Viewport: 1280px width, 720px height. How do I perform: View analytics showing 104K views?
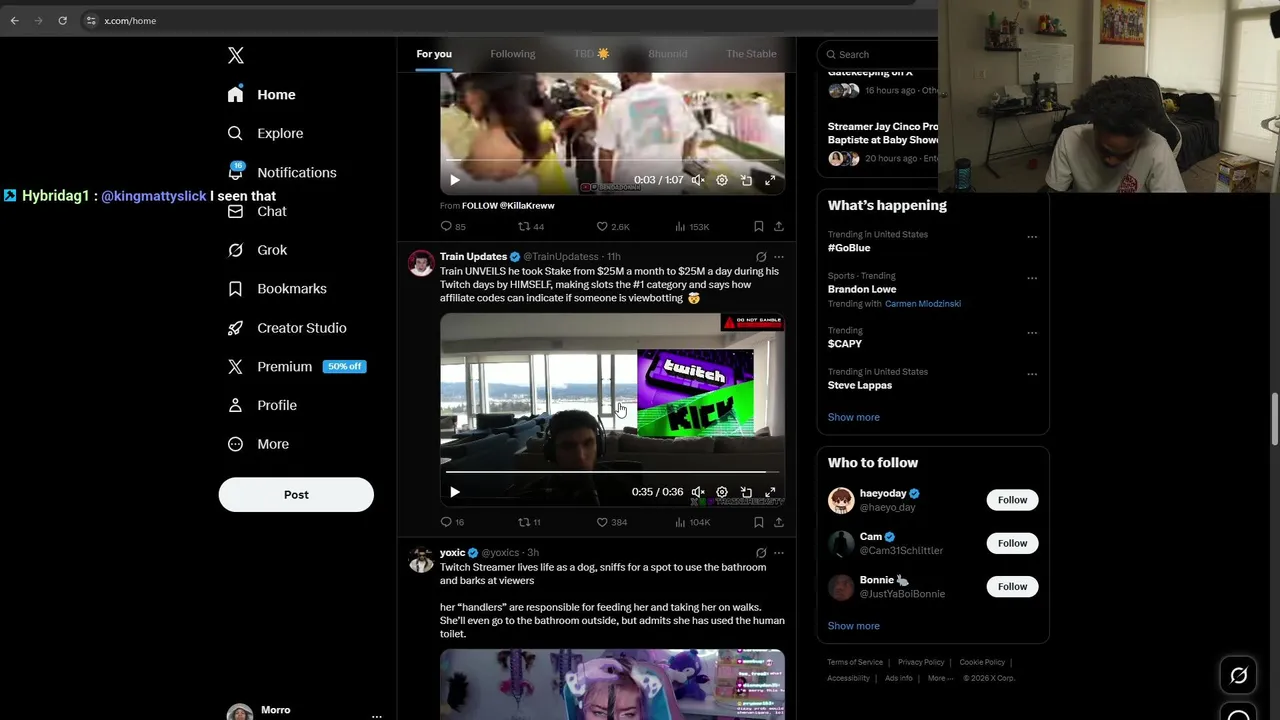[x=692, y=522]
